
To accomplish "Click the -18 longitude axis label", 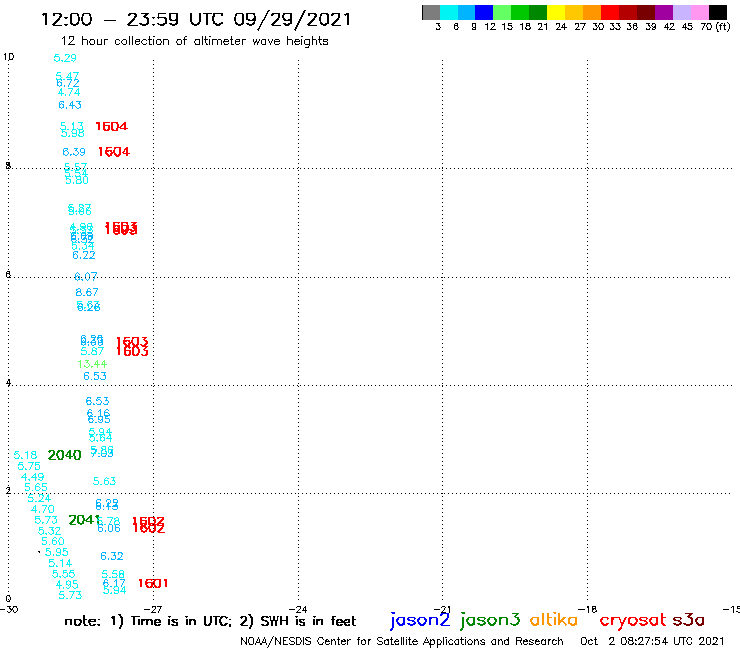I will click(588, 609).
